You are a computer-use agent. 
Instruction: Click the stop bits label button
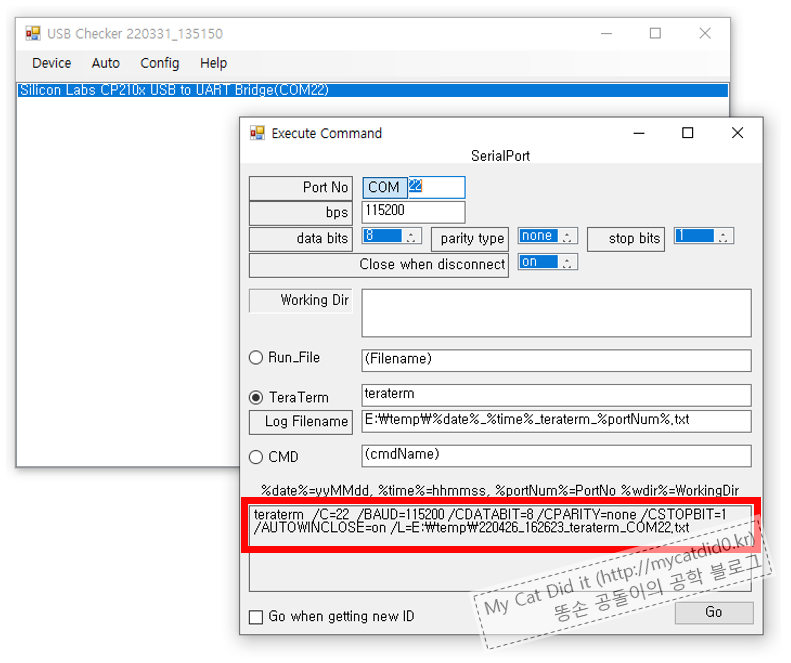tap(626, 239)
